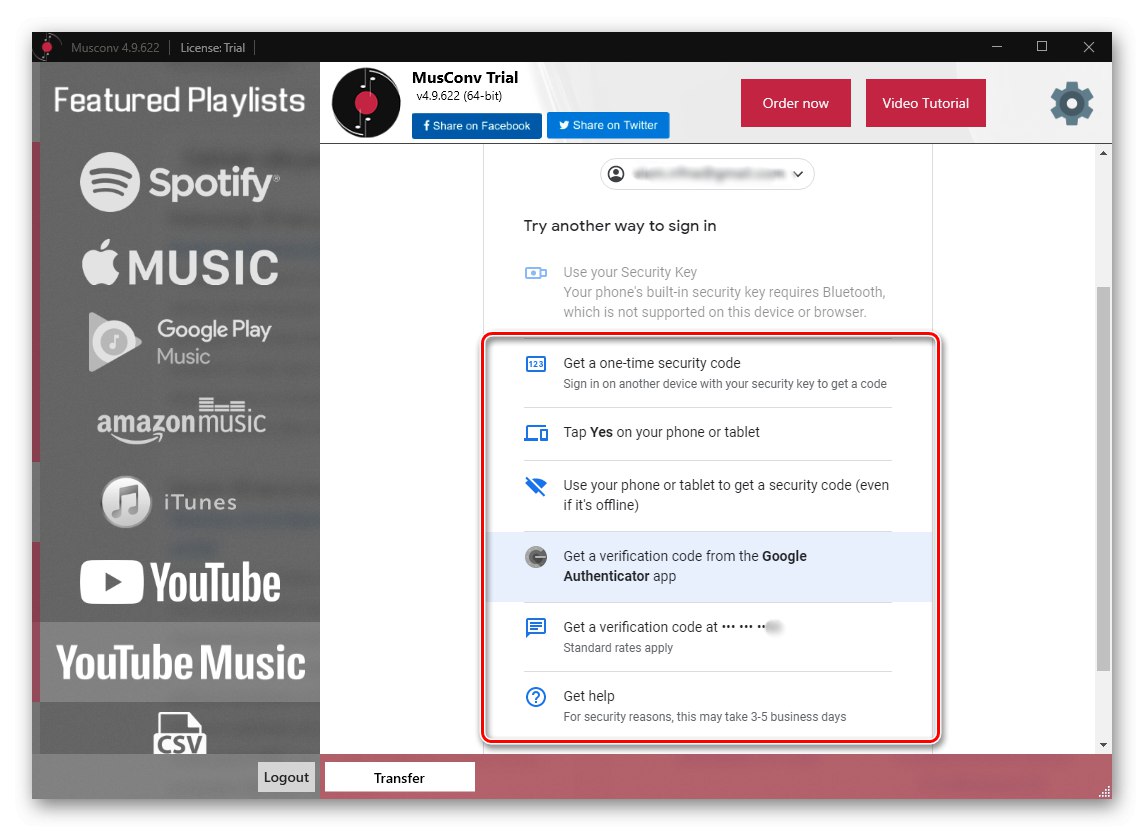
Task: Expand the Google account selector dropdown
Action: (707, 174)
